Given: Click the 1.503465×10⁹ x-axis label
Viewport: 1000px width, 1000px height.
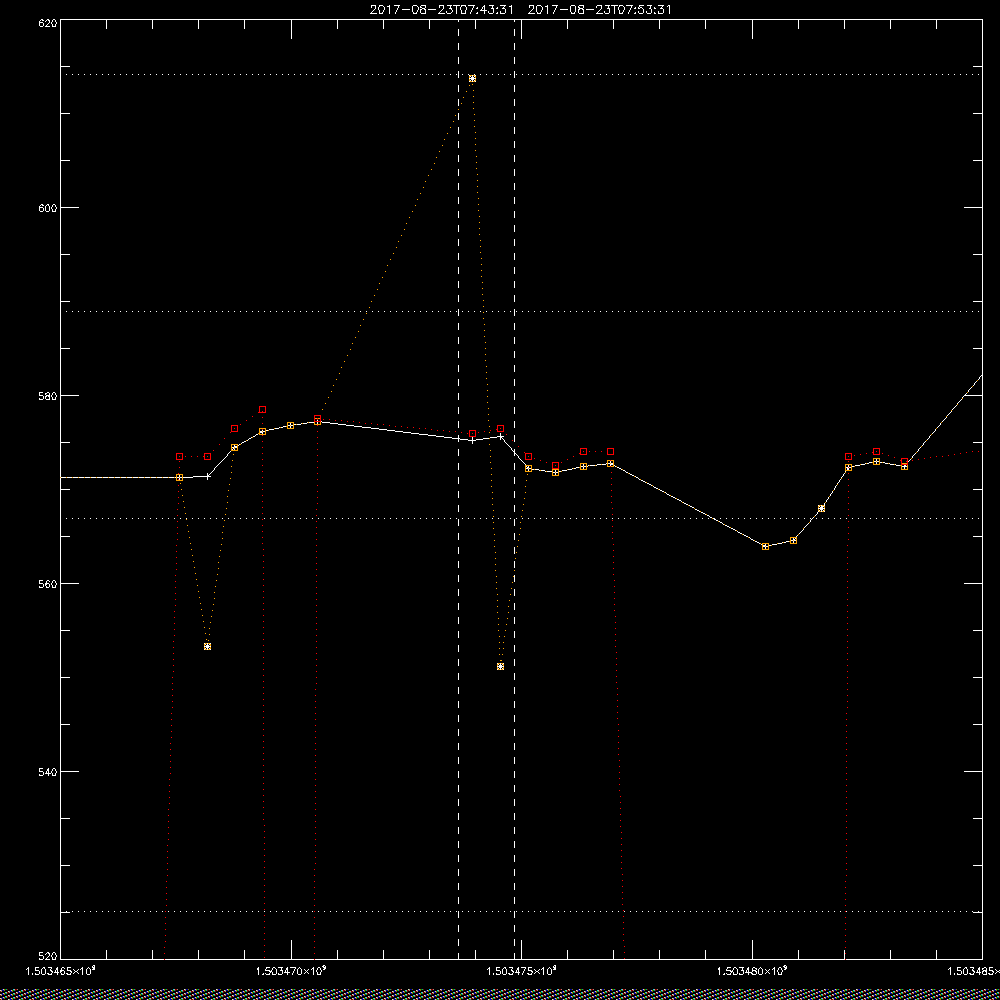Looking at the screenshot, I should tap(61, 971).
